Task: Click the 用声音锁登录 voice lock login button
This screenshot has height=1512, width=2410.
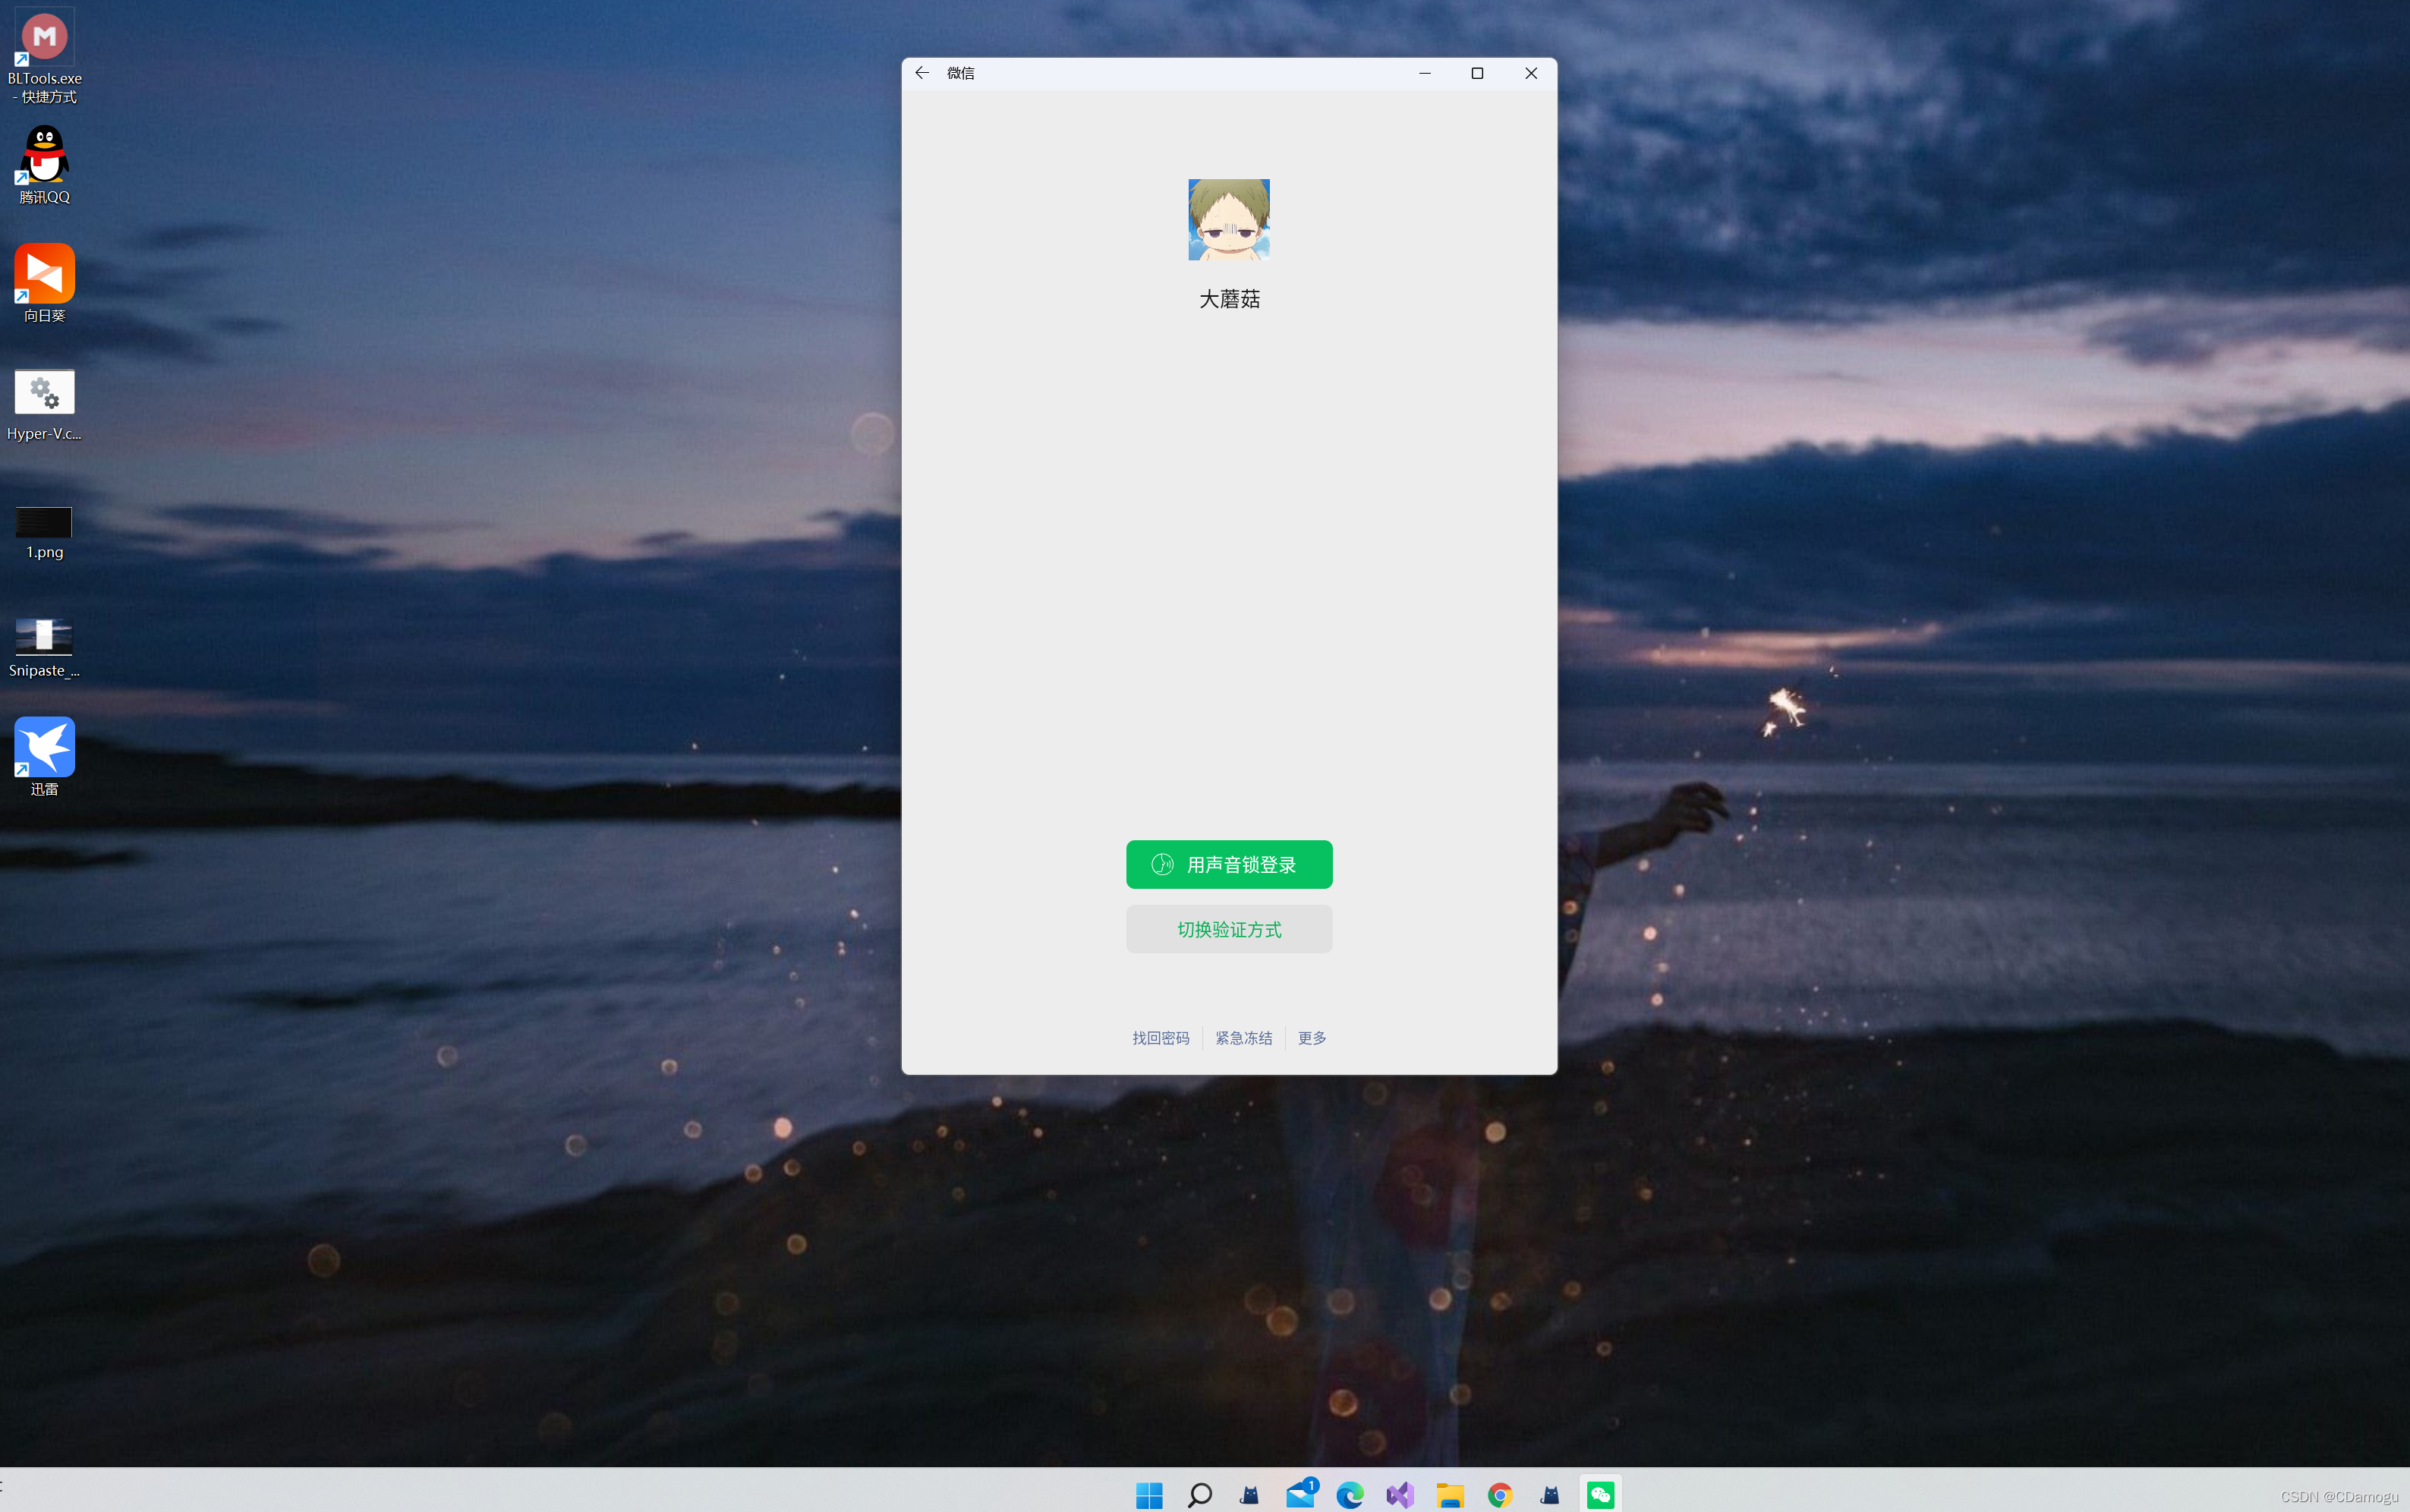Action: tap(1229, 864)
